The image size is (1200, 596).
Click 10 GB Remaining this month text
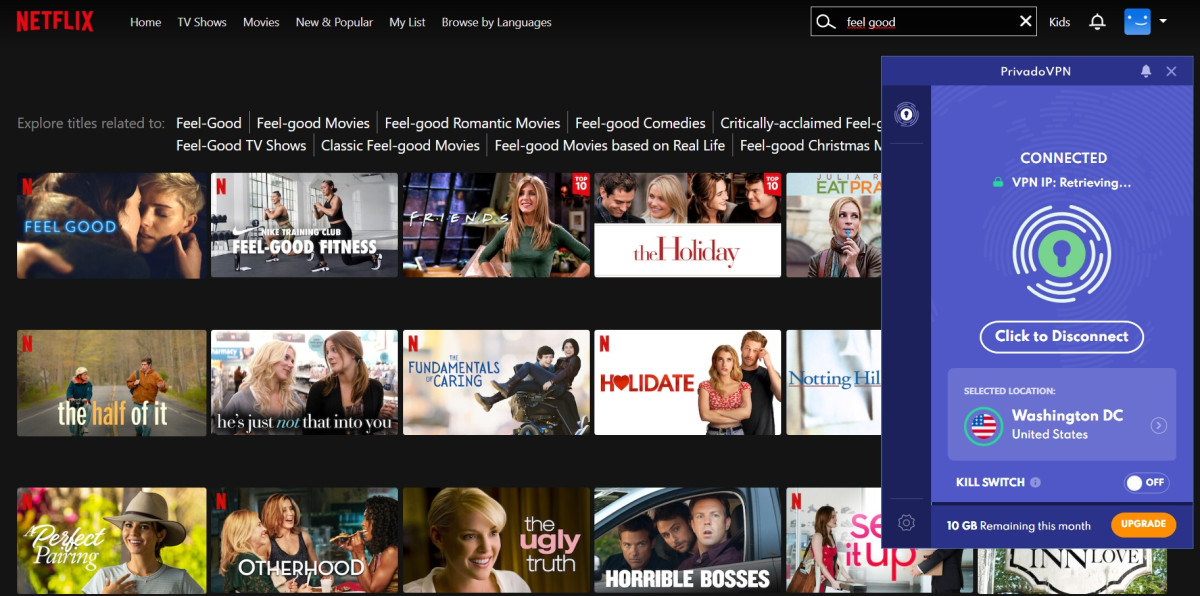pyautogui.click(x=1018, y=525)
